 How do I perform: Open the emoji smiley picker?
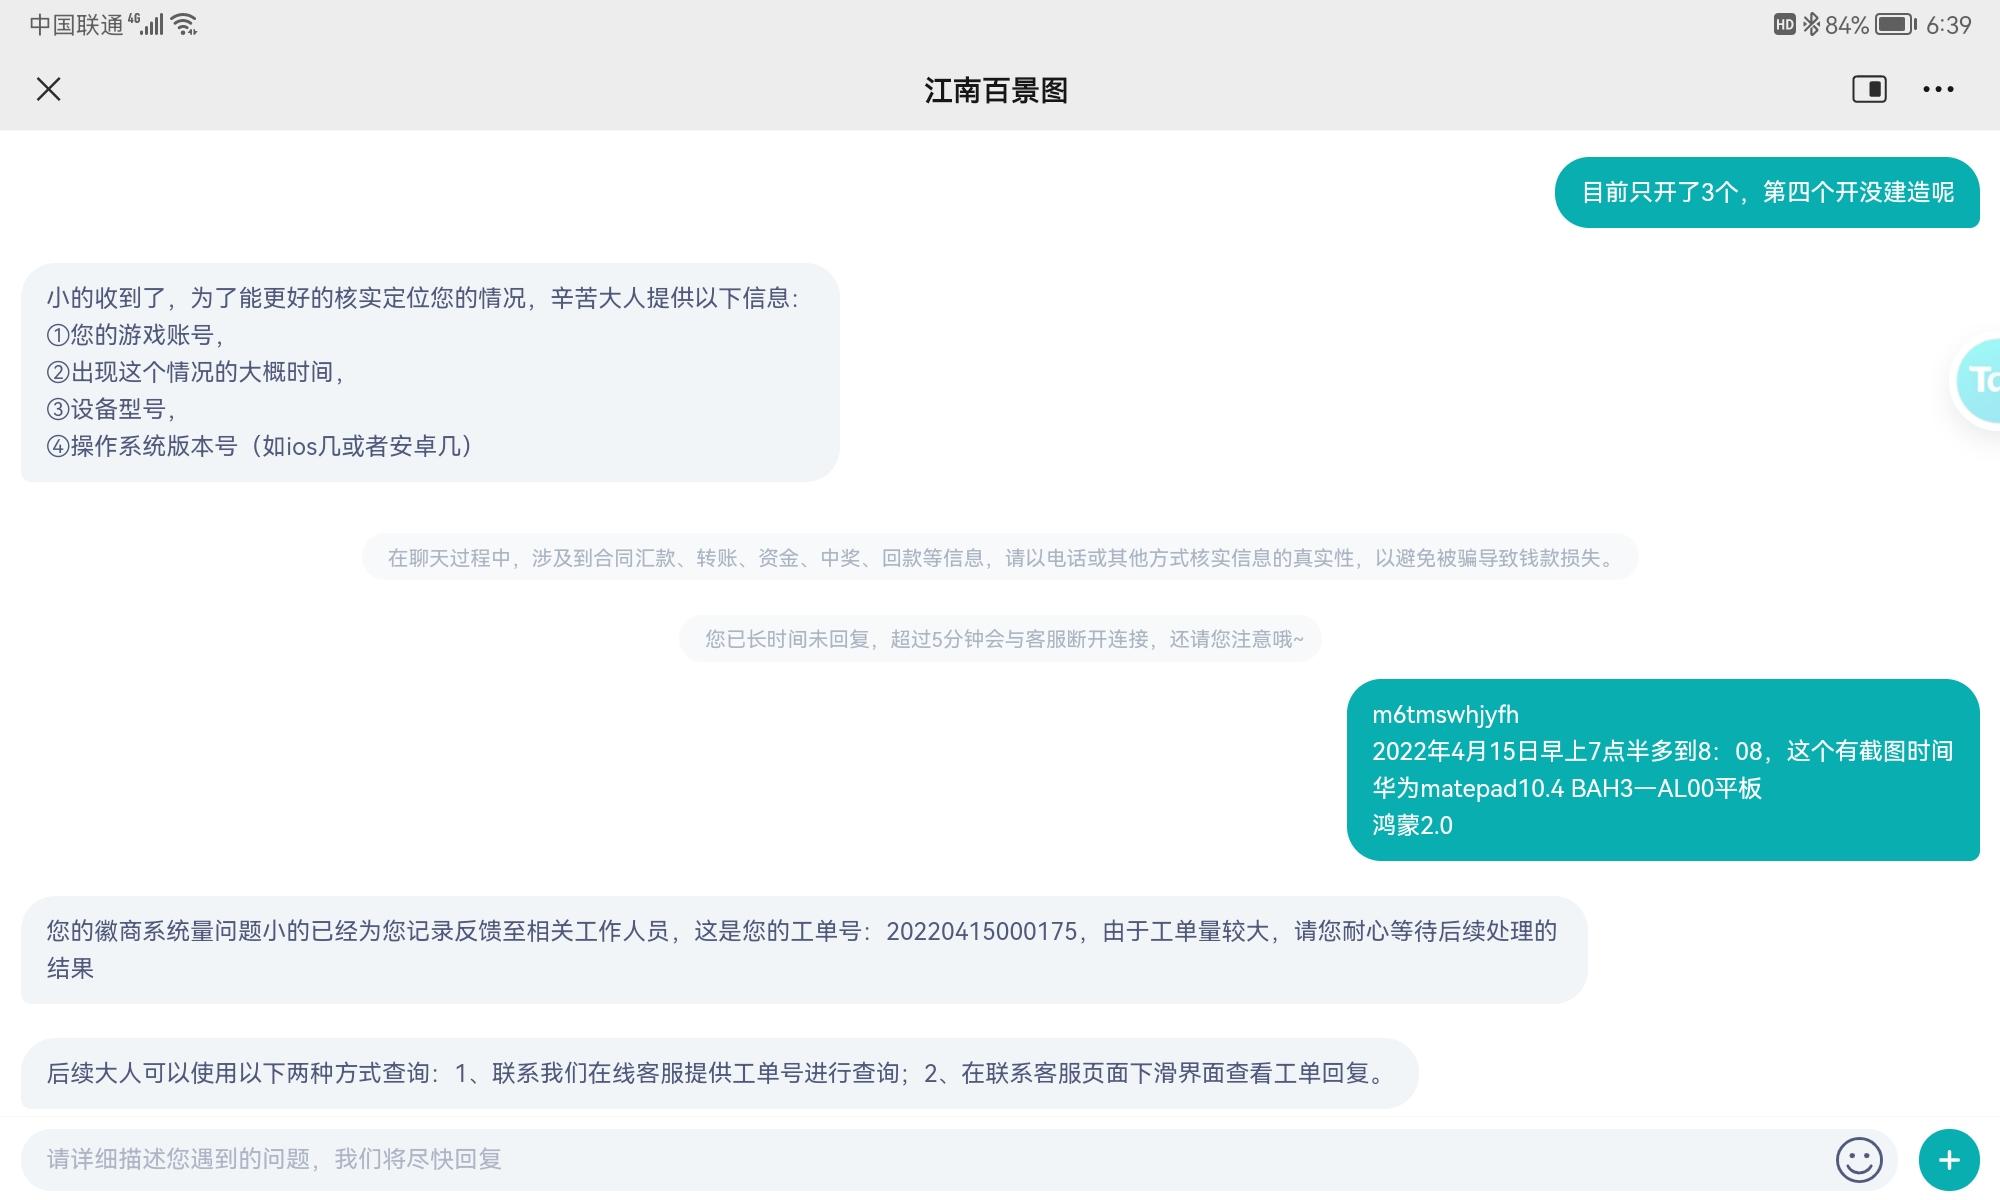point(1859,1160)
